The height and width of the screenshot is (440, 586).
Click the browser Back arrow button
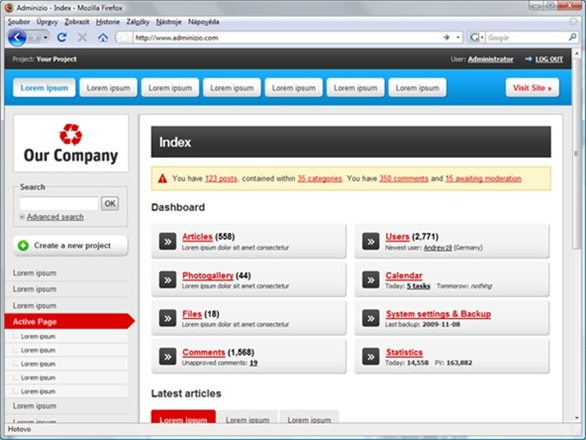[x=17, y=38]
